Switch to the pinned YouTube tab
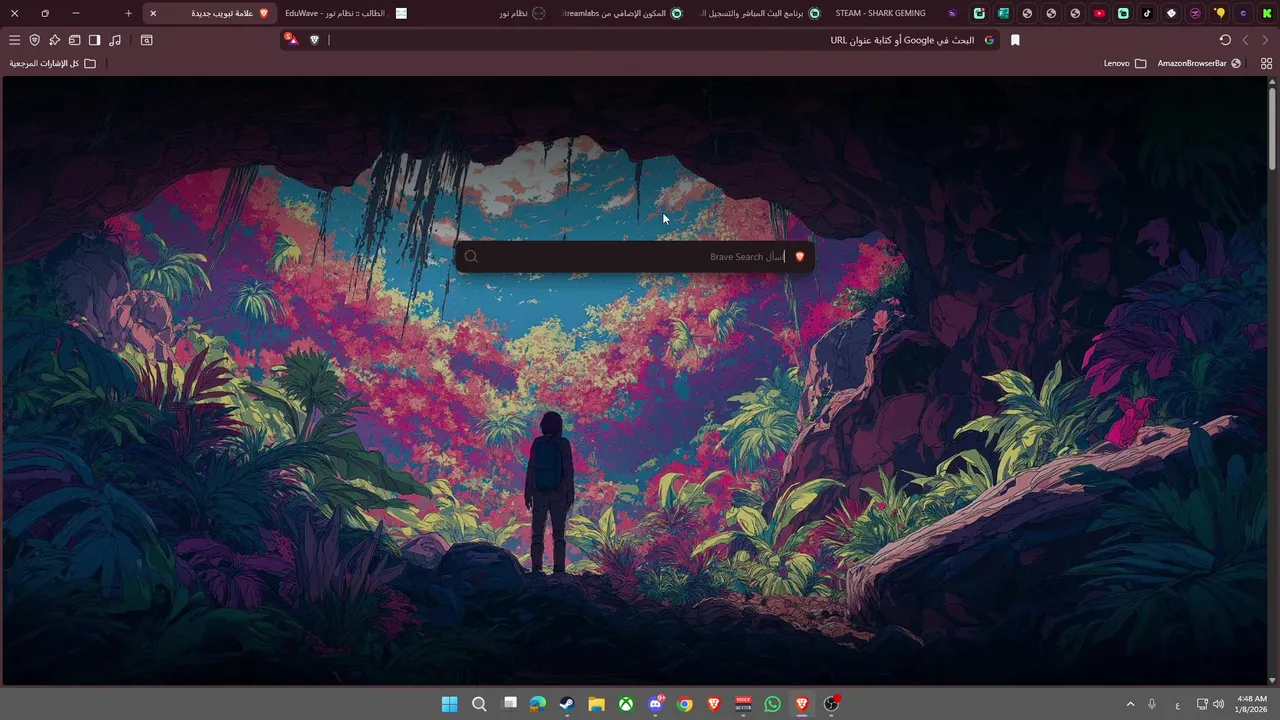This screenshot has height=720, width=1280. point(1099,13)
